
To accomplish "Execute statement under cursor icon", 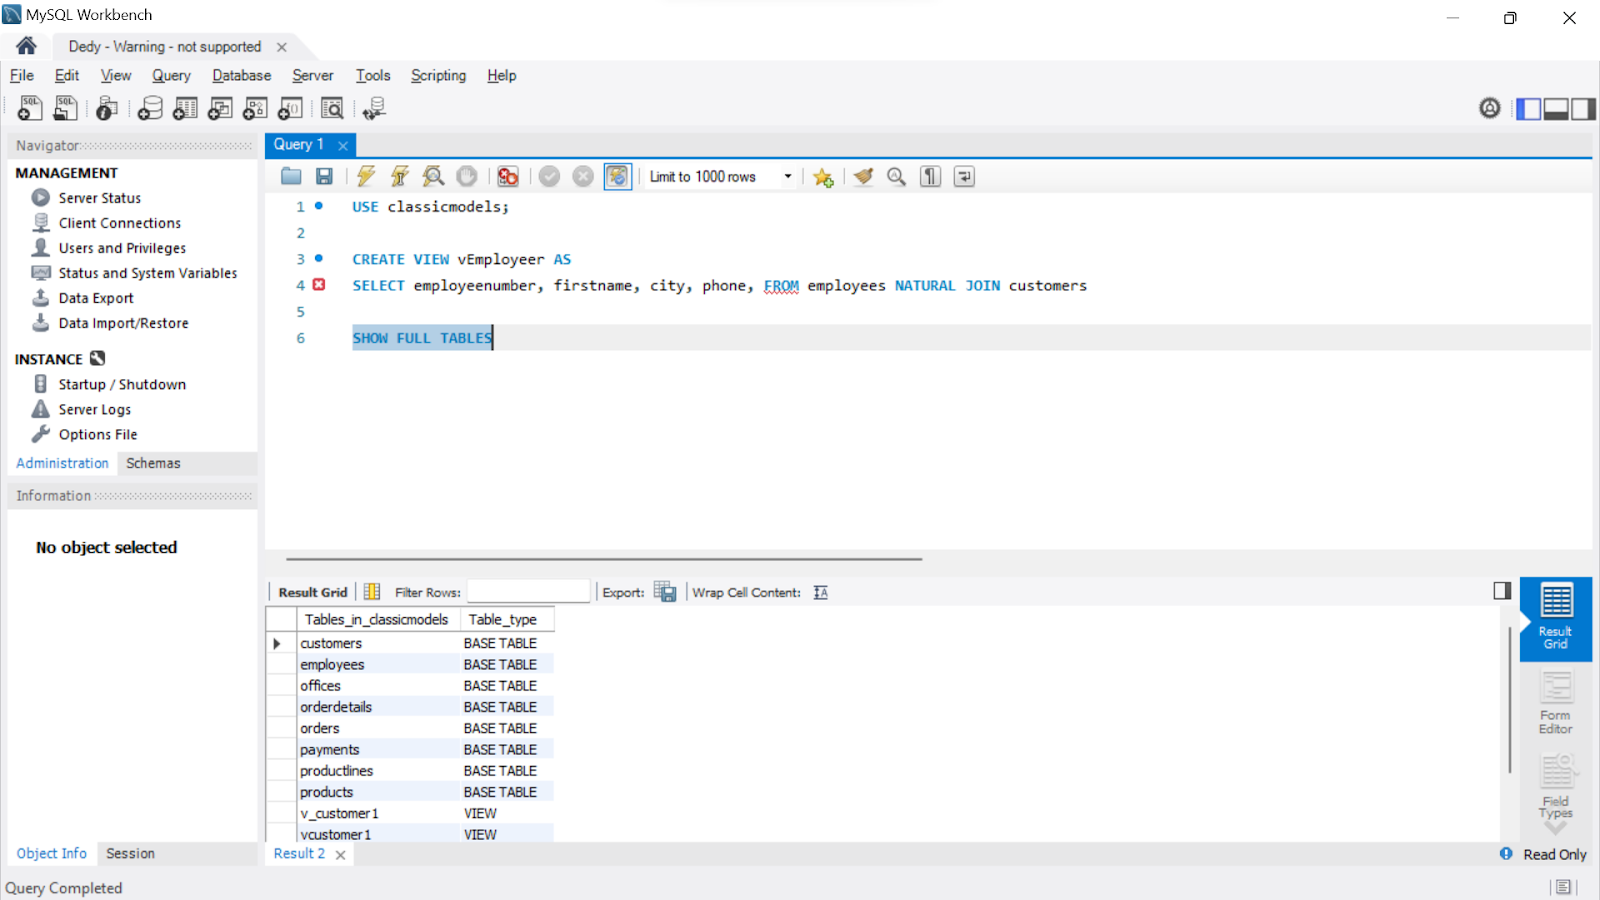I will pyautogui.click(x=399, y=176).
